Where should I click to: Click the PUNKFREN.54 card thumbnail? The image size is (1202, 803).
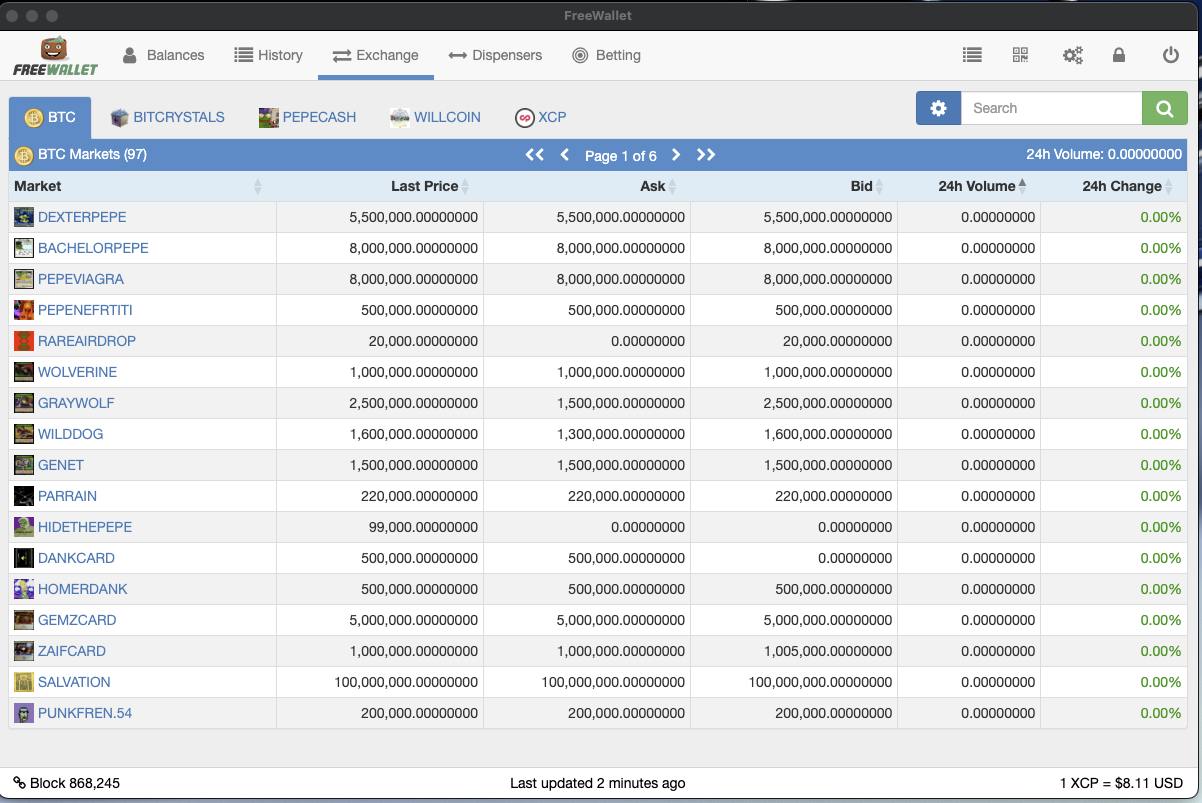[24, 713]
